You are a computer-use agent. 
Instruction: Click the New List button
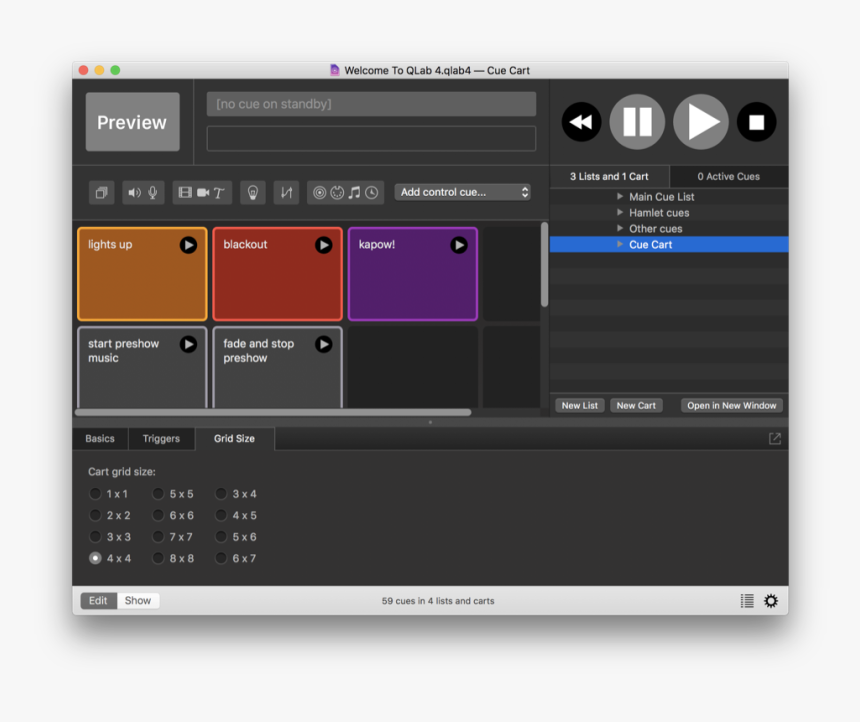click(580, 405)
